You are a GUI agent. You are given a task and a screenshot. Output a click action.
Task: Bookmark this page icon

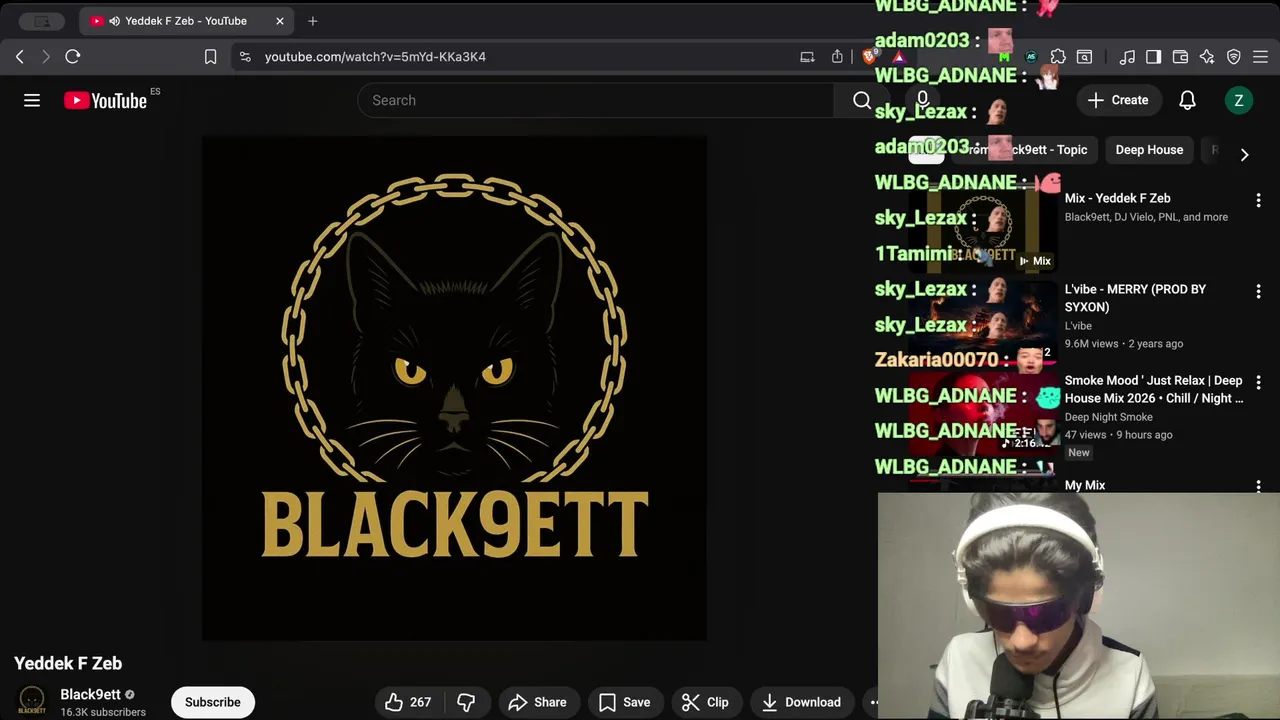pyautogui.click(x=210, y=57)
